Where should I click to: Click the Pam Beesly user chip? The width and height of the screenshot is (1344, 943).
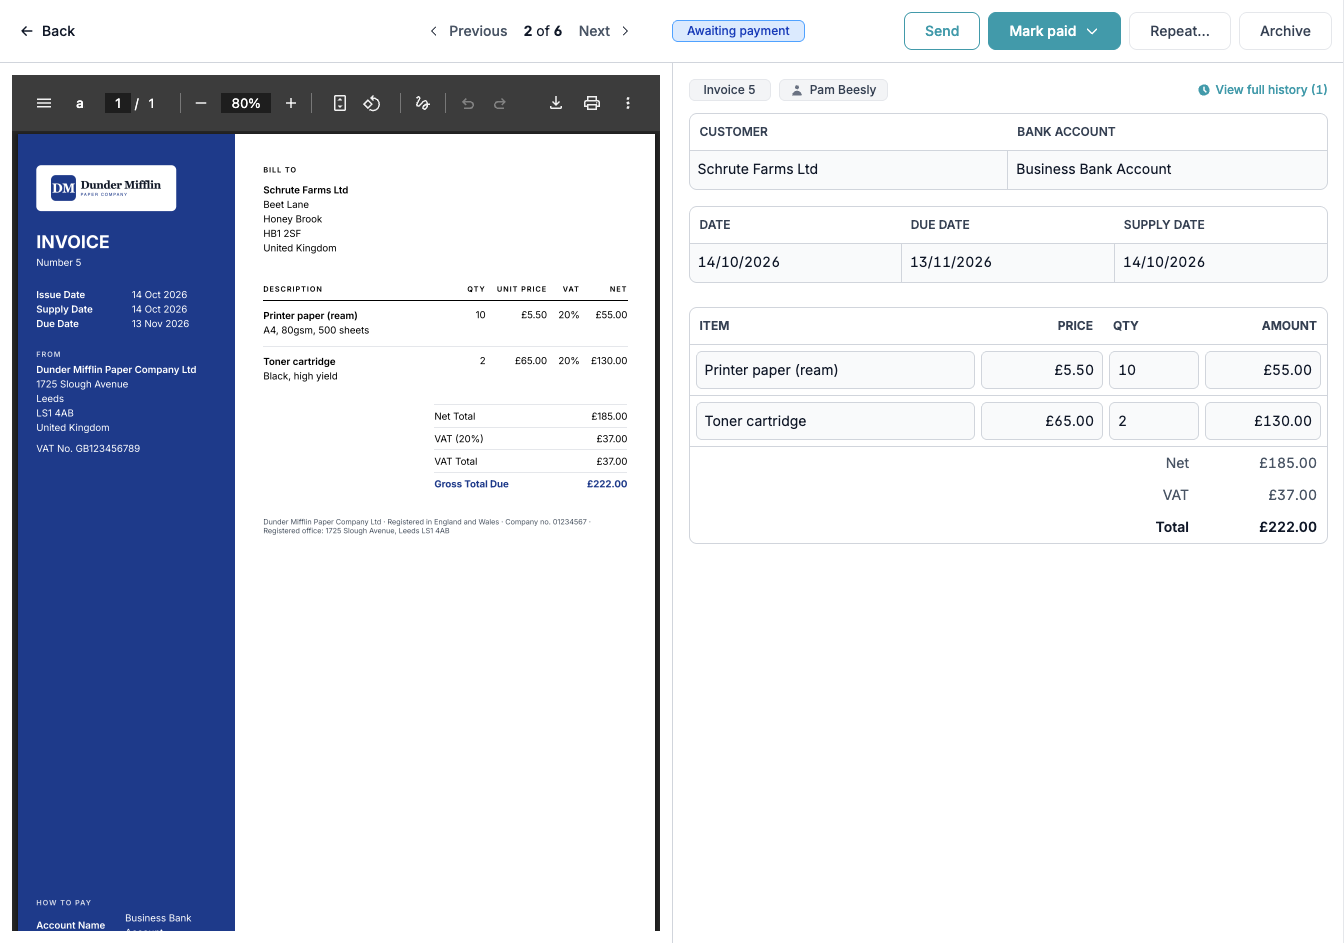pyautogui.click(x=833, y=90)
